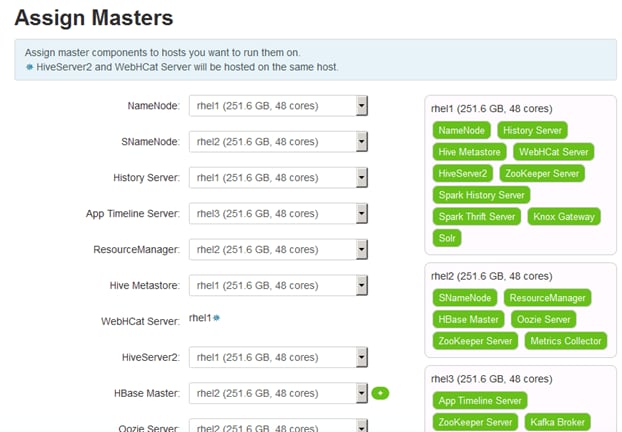Click the HBase Master field label
The height and width of the screenshot is (432, 622).
coord(147,393)
